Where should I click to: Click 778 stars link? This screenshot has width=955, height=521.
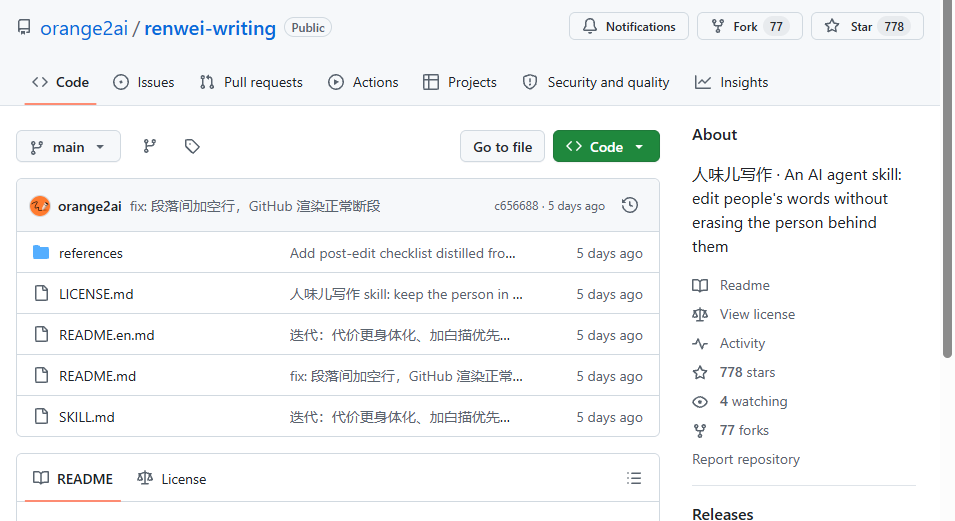tap(747, 372)
